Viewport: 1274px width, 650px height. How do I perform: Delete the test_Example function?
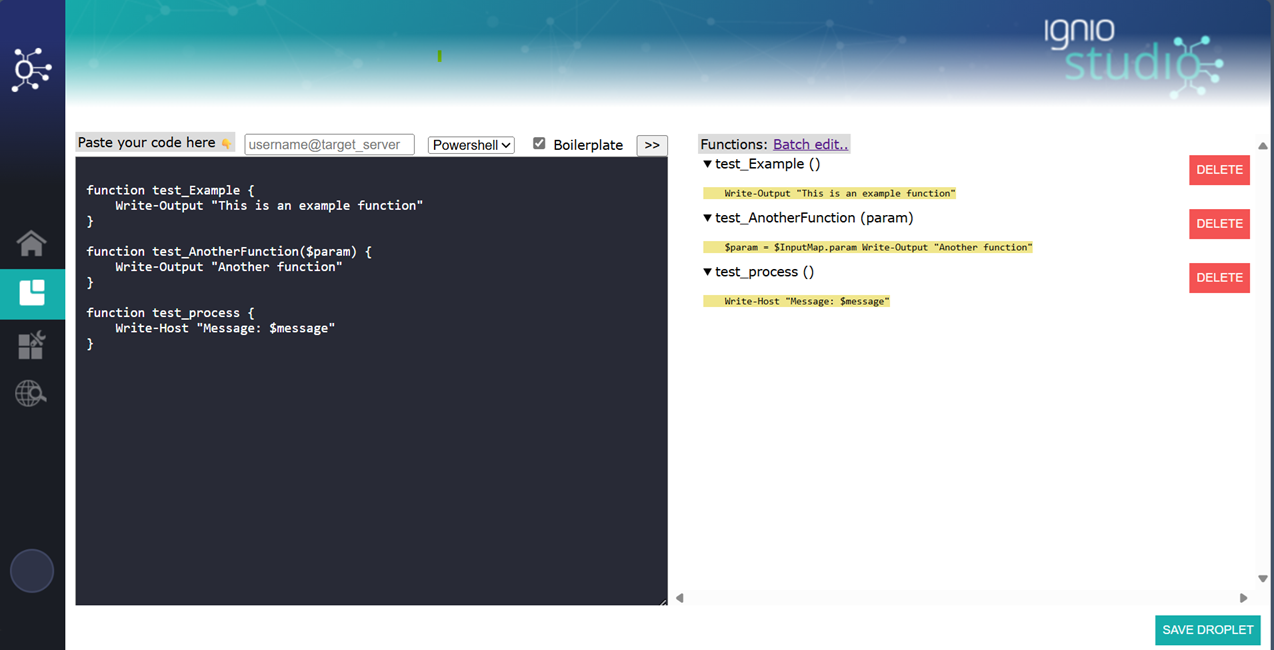click(x=1219, y=170)
